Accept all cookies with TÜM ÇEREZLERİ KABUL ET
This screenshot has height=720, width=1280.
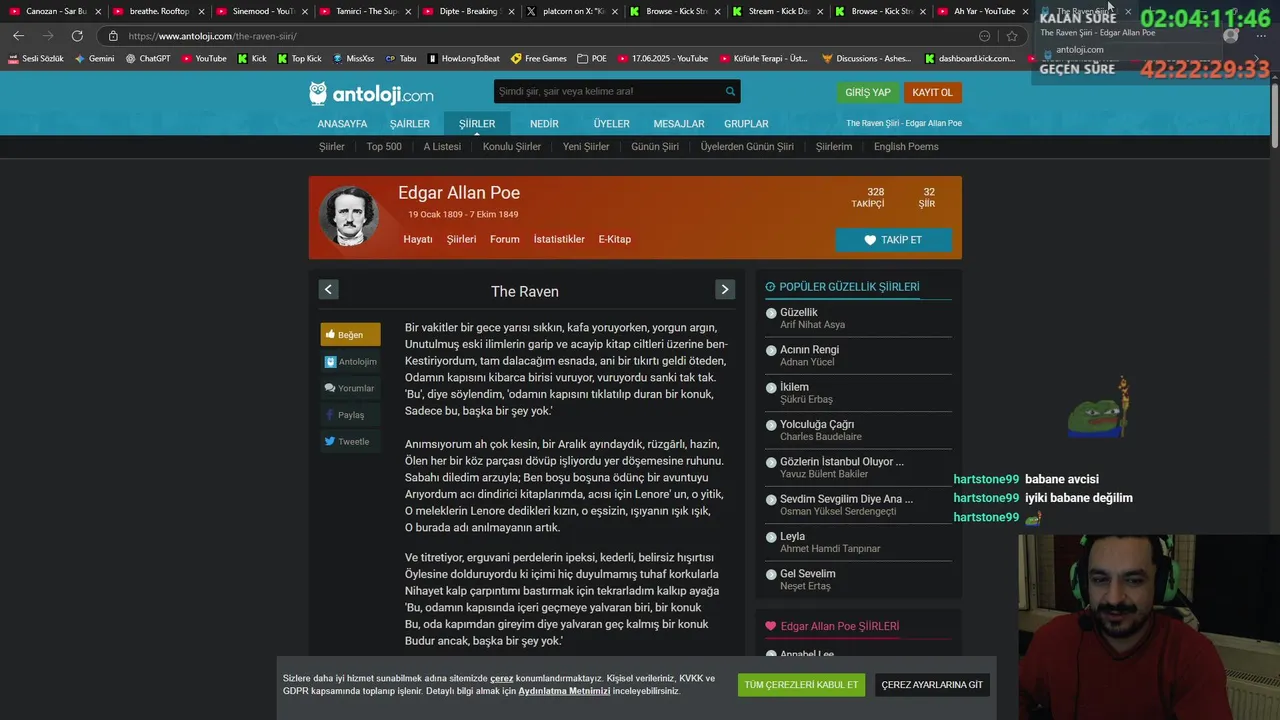801,685
